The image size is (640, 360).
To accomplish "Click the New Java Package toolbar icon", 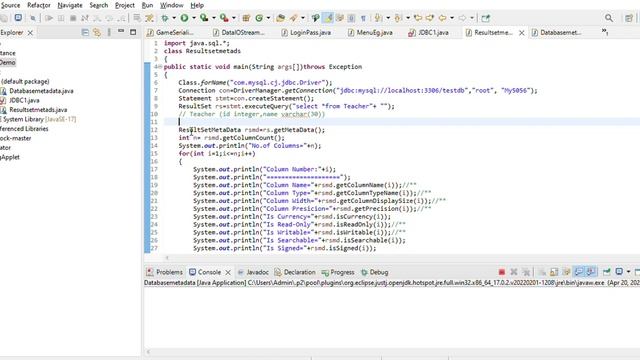I will 246,18.
